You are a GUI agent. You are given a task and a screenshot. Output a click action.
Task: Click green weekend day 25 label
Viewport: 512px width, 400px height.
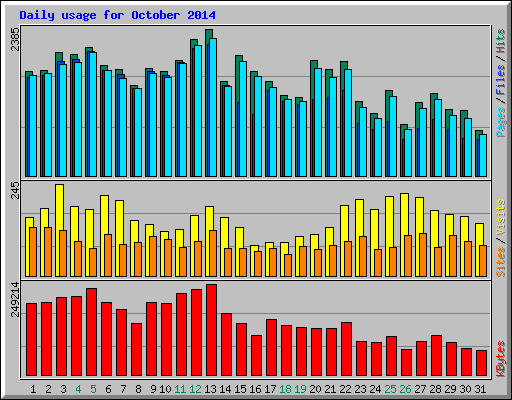pos(390,389)
